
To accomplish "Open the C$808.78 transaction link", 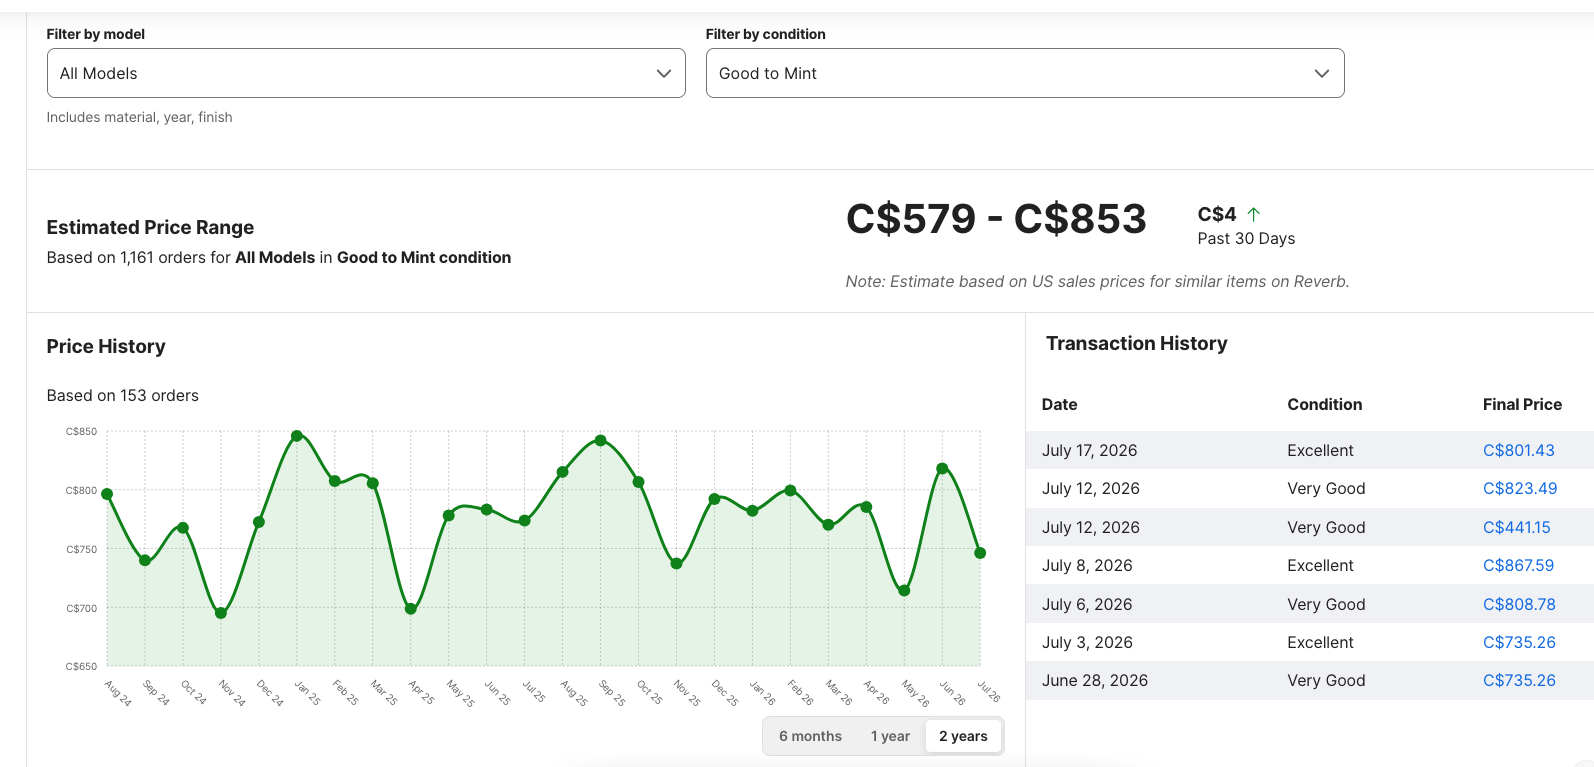I will click(x=1519, y=604).
